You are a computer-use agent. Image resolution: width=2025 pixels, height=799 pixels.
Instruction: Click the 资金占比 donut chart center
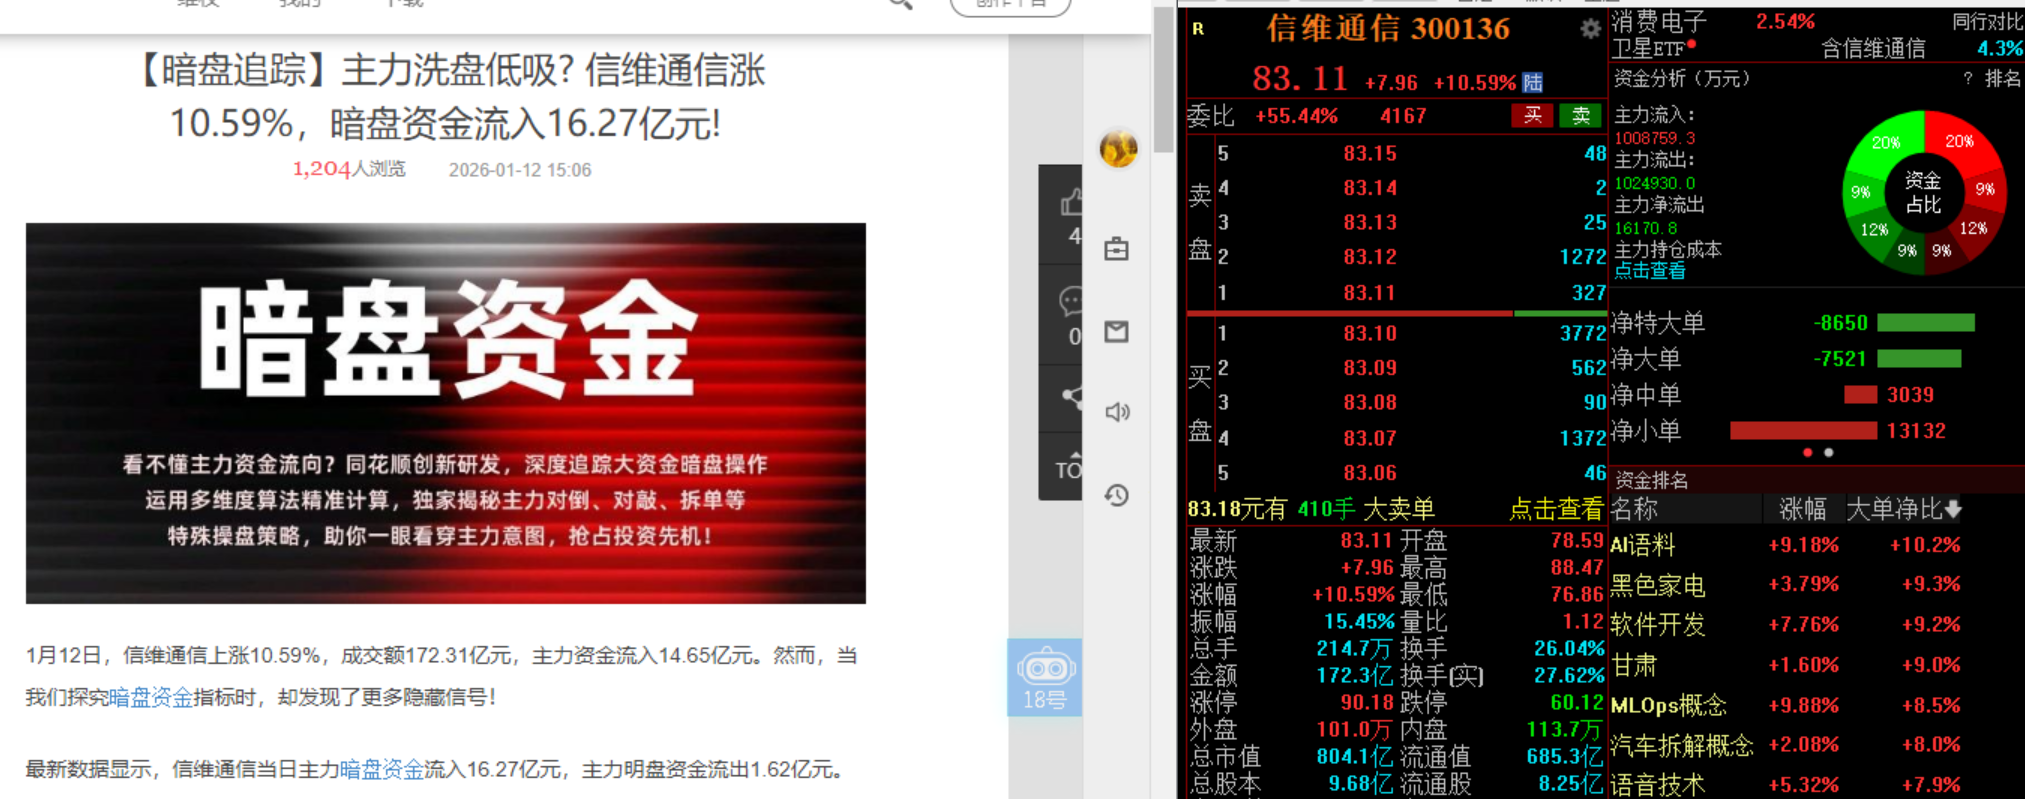coord(1922,192)
